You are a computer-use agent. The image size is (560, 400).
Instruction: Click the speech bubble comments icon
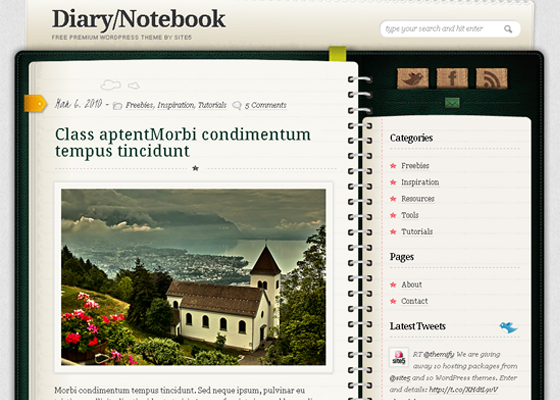[237, 105]
